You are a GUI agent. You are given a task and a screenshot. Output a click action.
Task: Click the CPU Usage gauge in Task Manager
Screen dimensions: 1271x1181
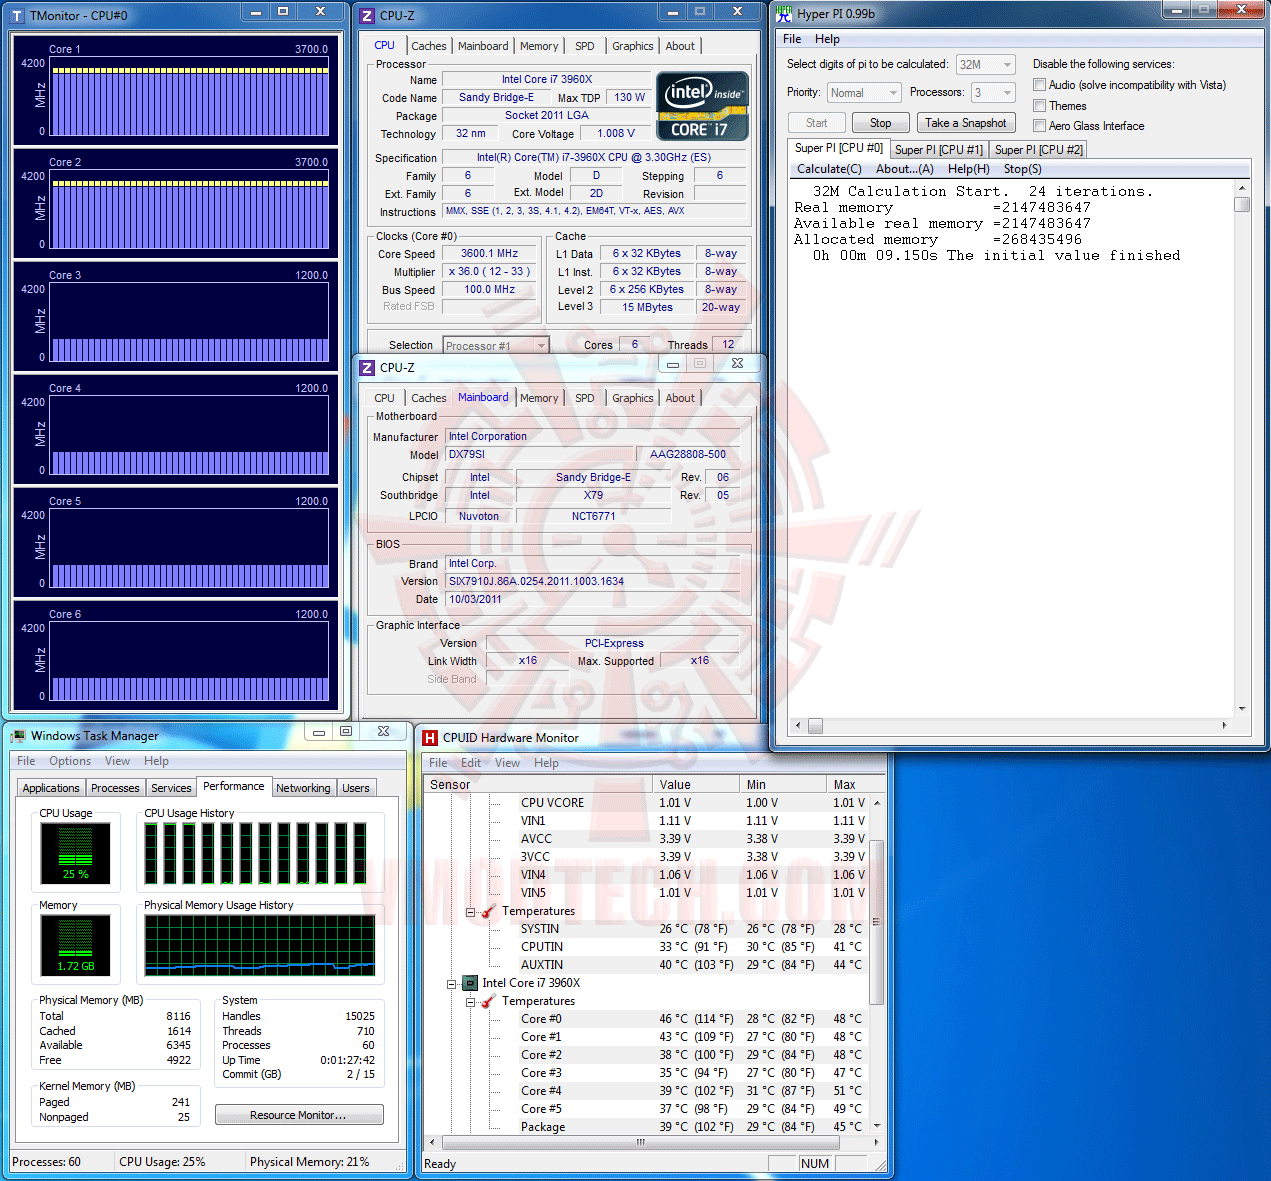click(75, 853)
